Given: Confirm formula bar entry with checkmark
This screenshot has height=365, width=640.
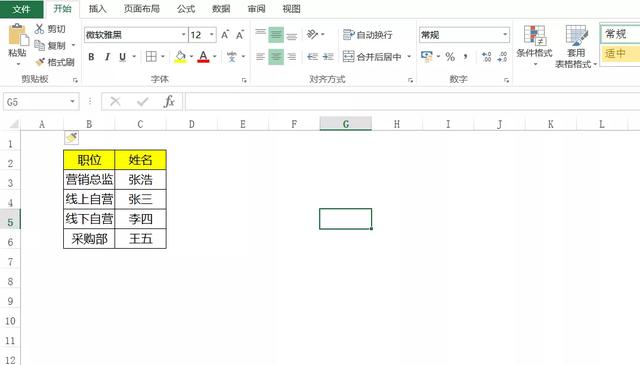Looking at the screenshot, I should pyautogui.click(x=142, y=101).
